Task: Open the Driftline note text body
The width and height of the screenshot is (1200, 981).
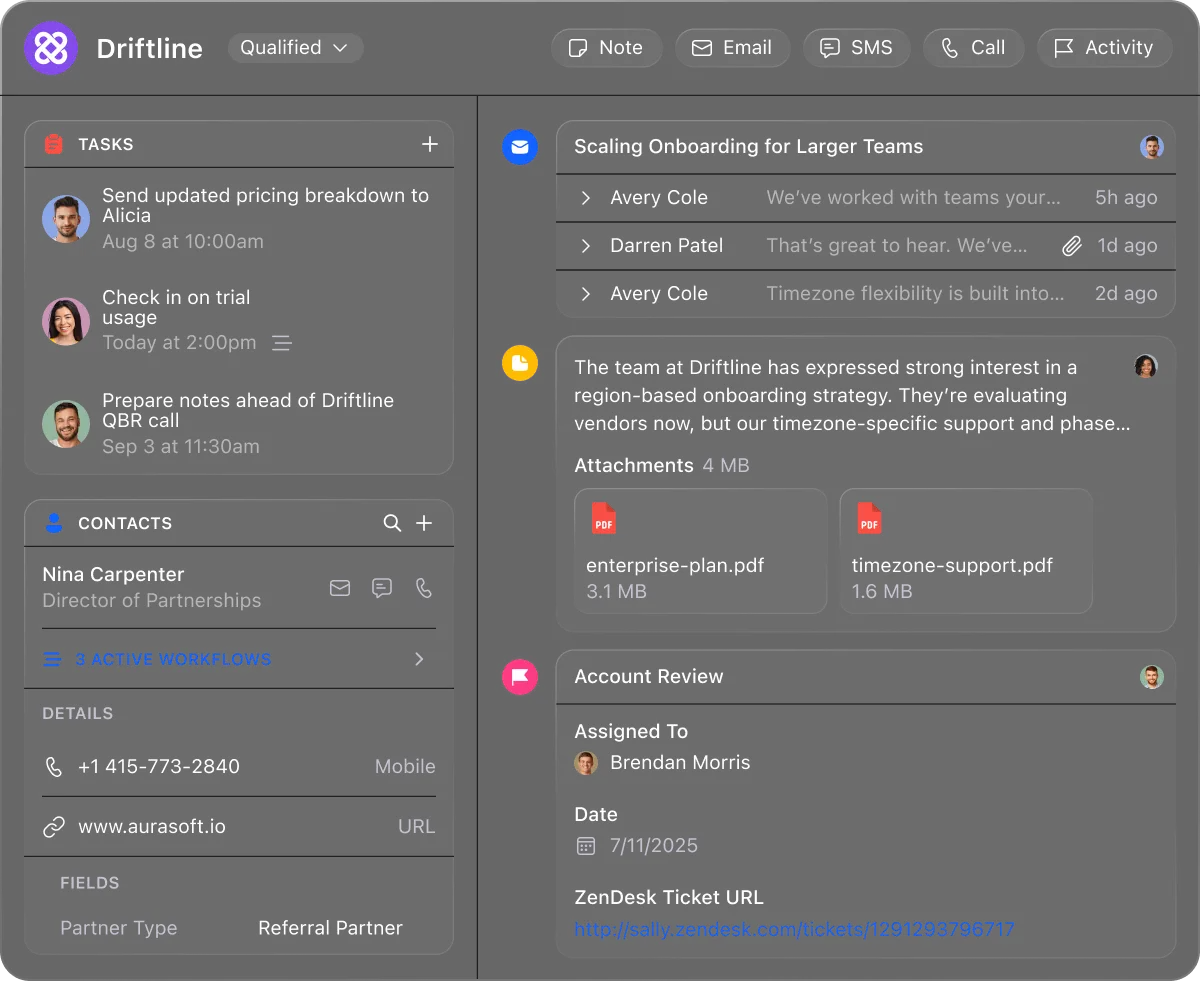Action: (x=852, y=396)
